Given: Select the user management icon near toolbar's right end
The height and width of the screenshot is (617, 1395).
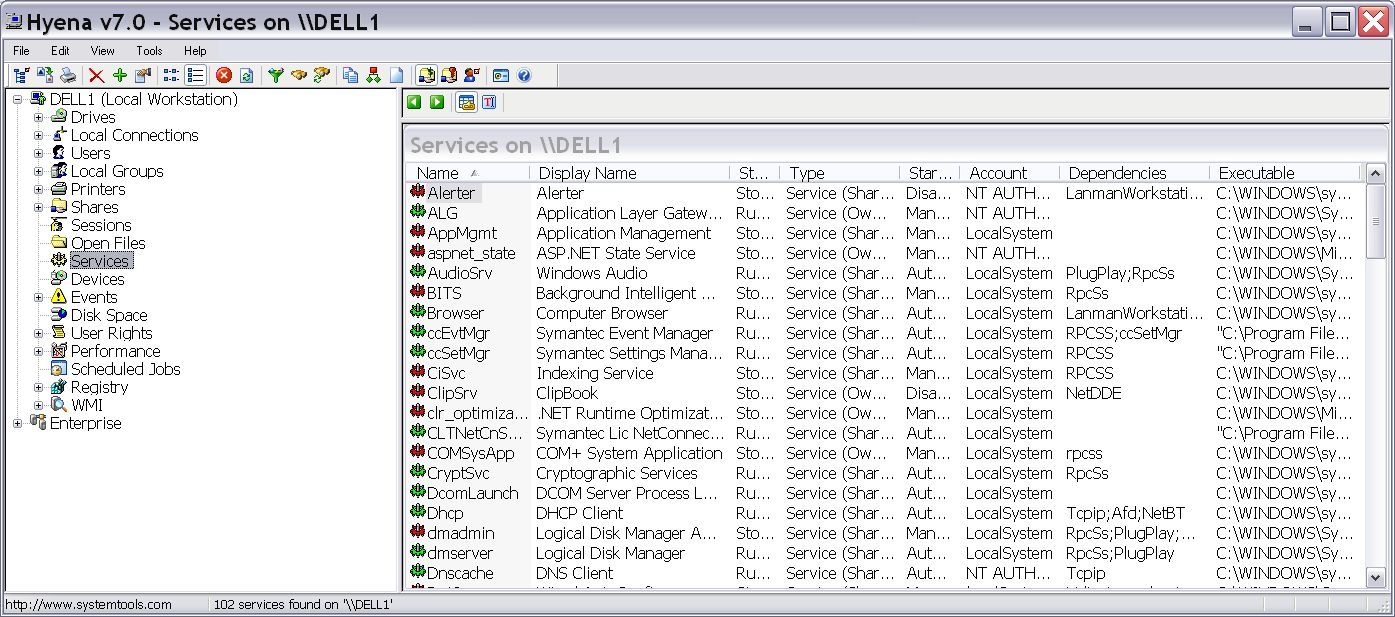Looking at the screenshot, I should pyautogui.click(x=474, y=75).
